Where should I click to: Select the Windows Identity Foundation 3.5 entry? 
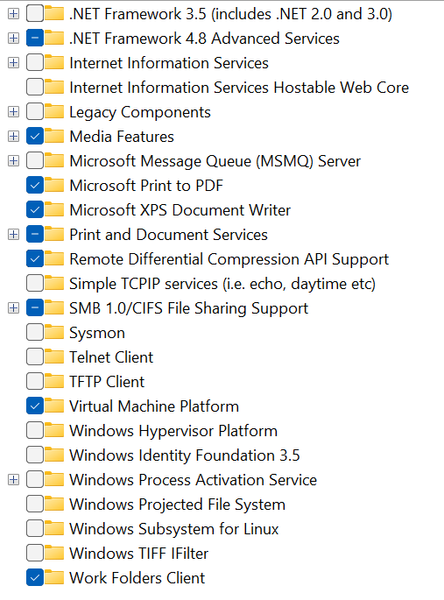click(184, 455)
